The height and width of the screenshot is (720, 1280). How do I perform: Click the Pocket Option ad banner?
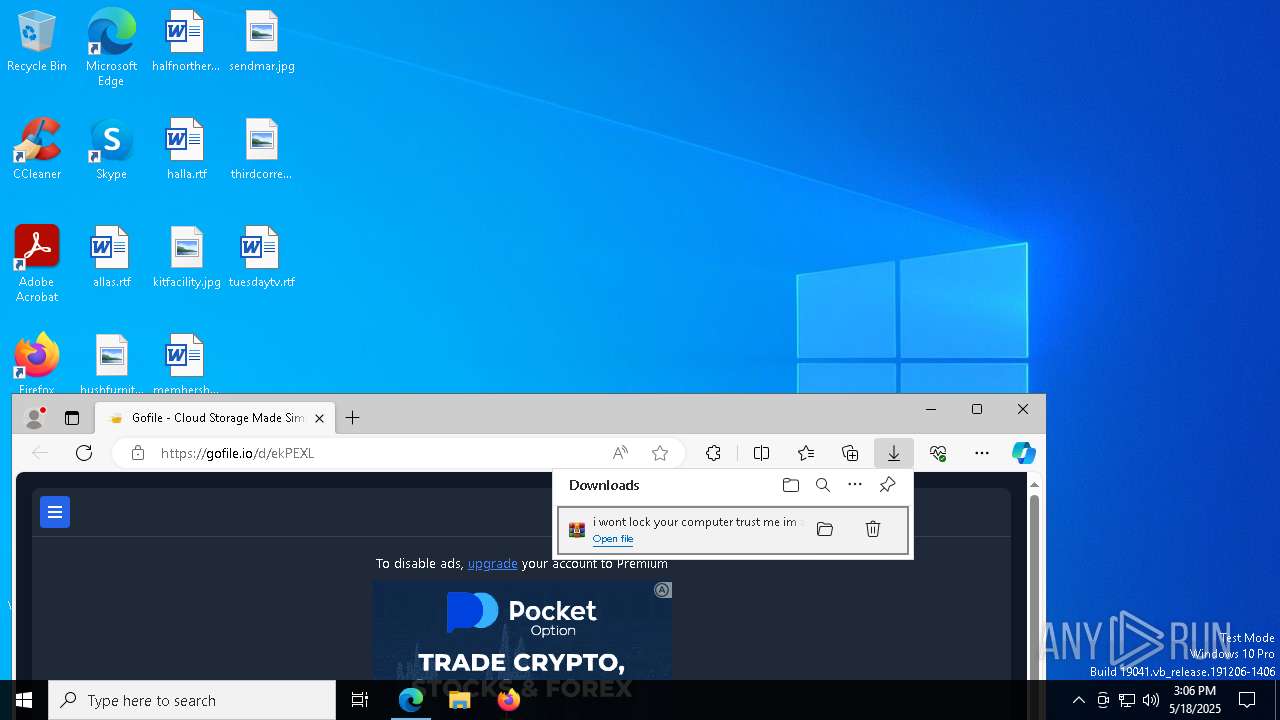click(x=522, y=630)
